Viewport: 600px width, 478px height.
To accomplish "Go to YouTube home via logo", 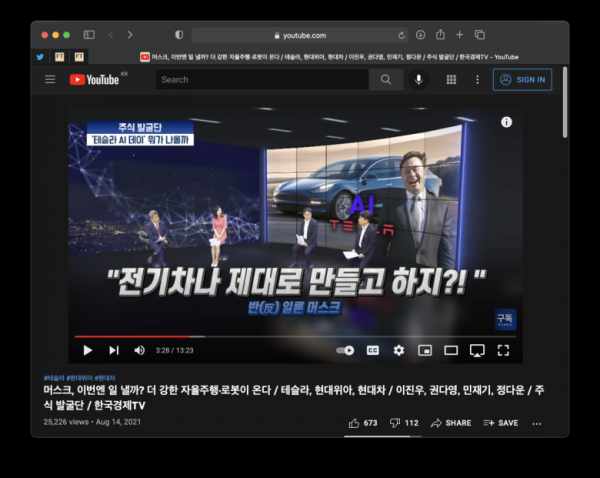I will pyautogui.click(x=94, y=79).
